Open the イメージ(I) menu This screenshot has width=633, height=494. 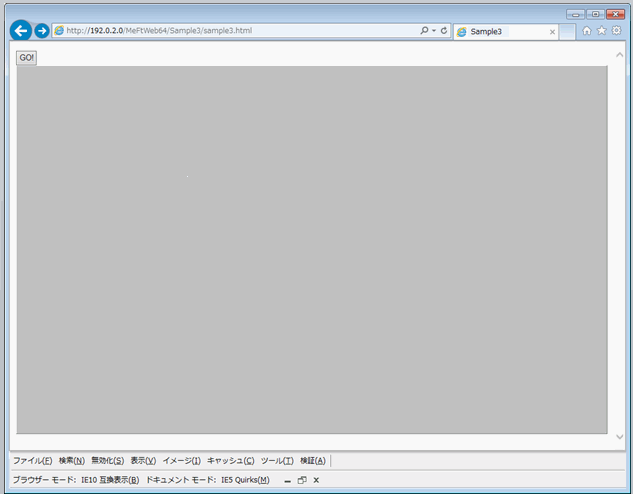pos(182,461)
